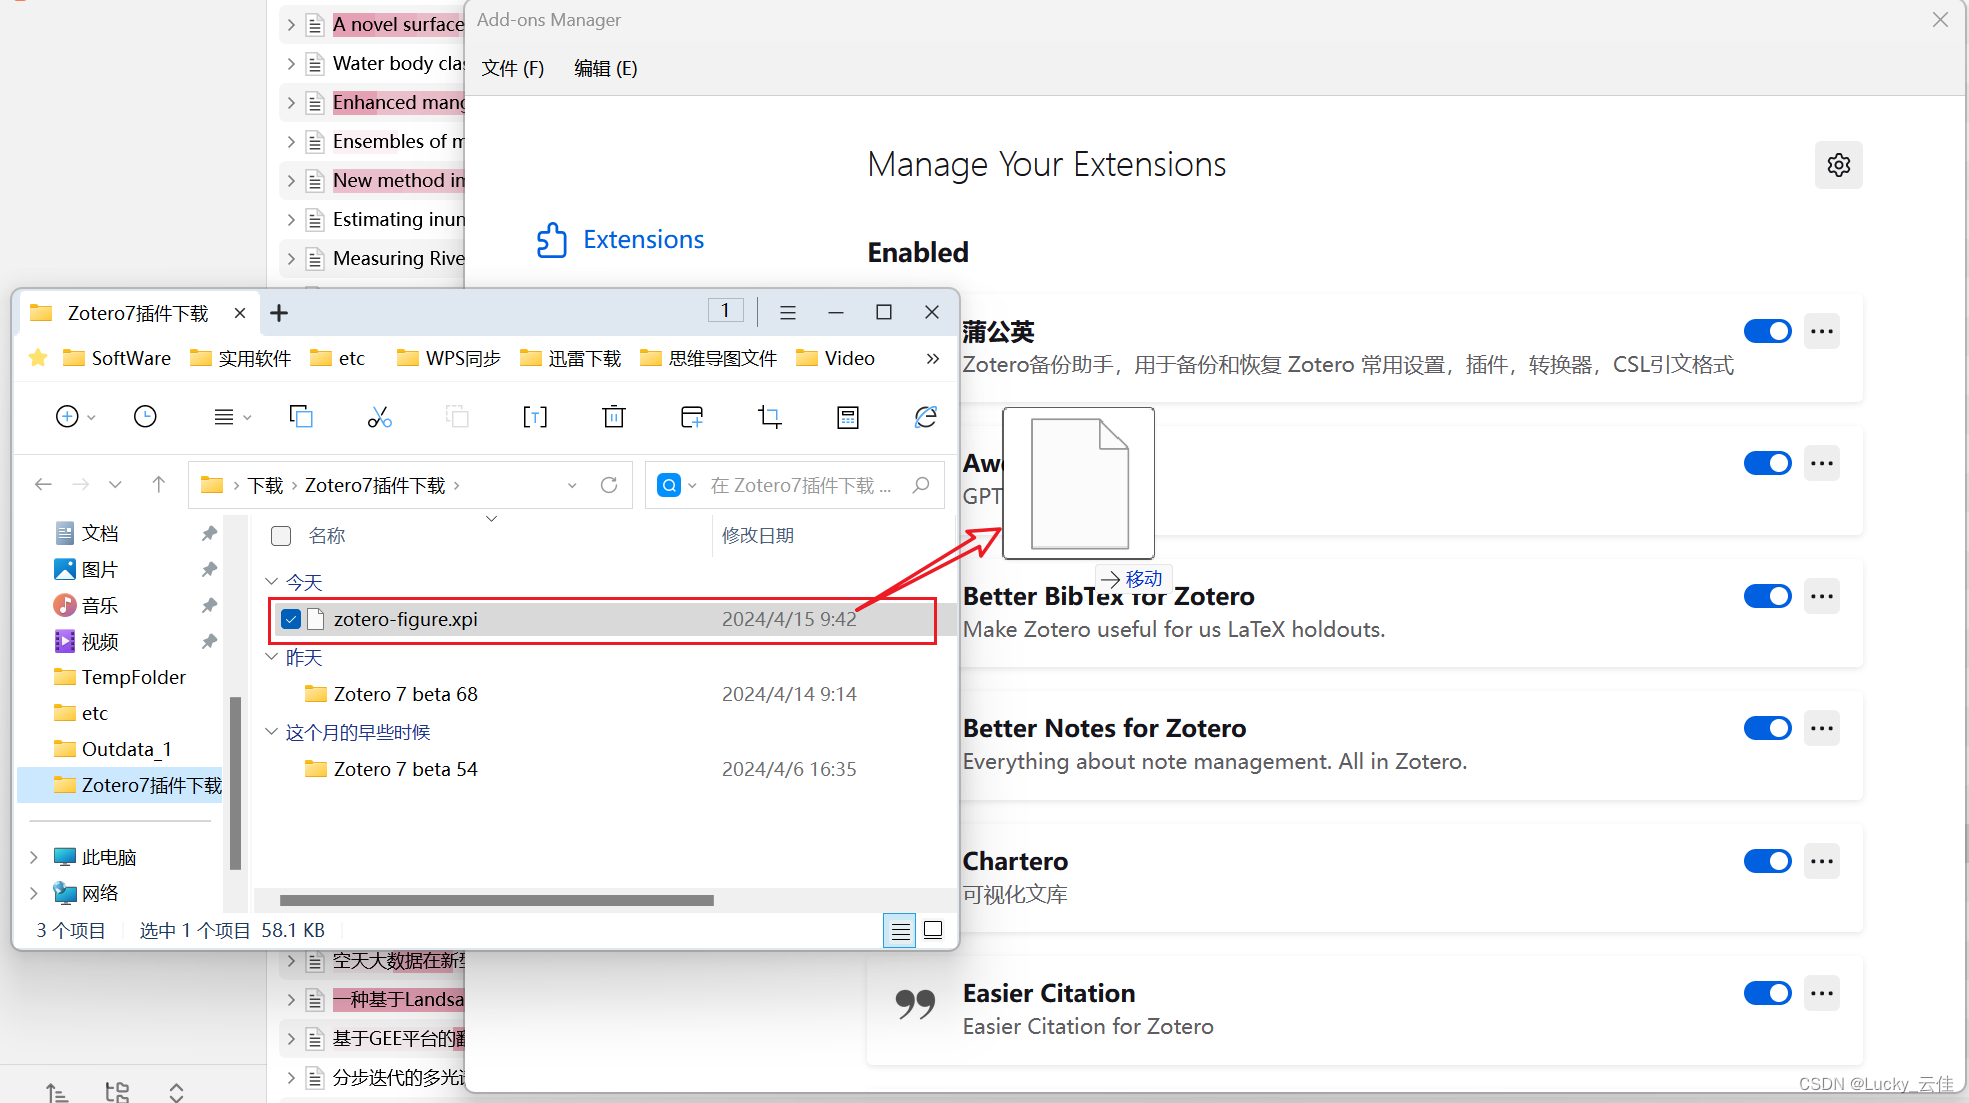Add a new tab in file manager
The height and width of the screenshot is (1103, 1969).
click(x=279, y=313)
